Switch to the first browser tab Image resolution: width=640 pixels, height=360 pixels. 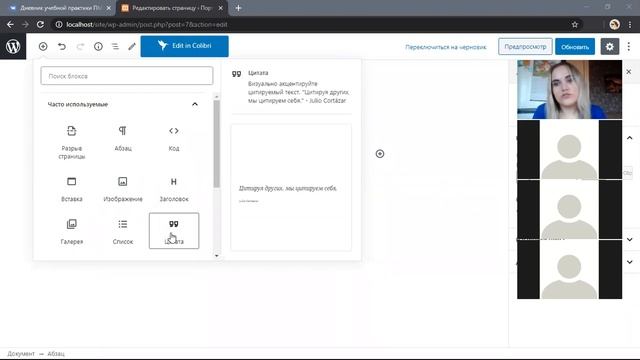coord(59,8)
